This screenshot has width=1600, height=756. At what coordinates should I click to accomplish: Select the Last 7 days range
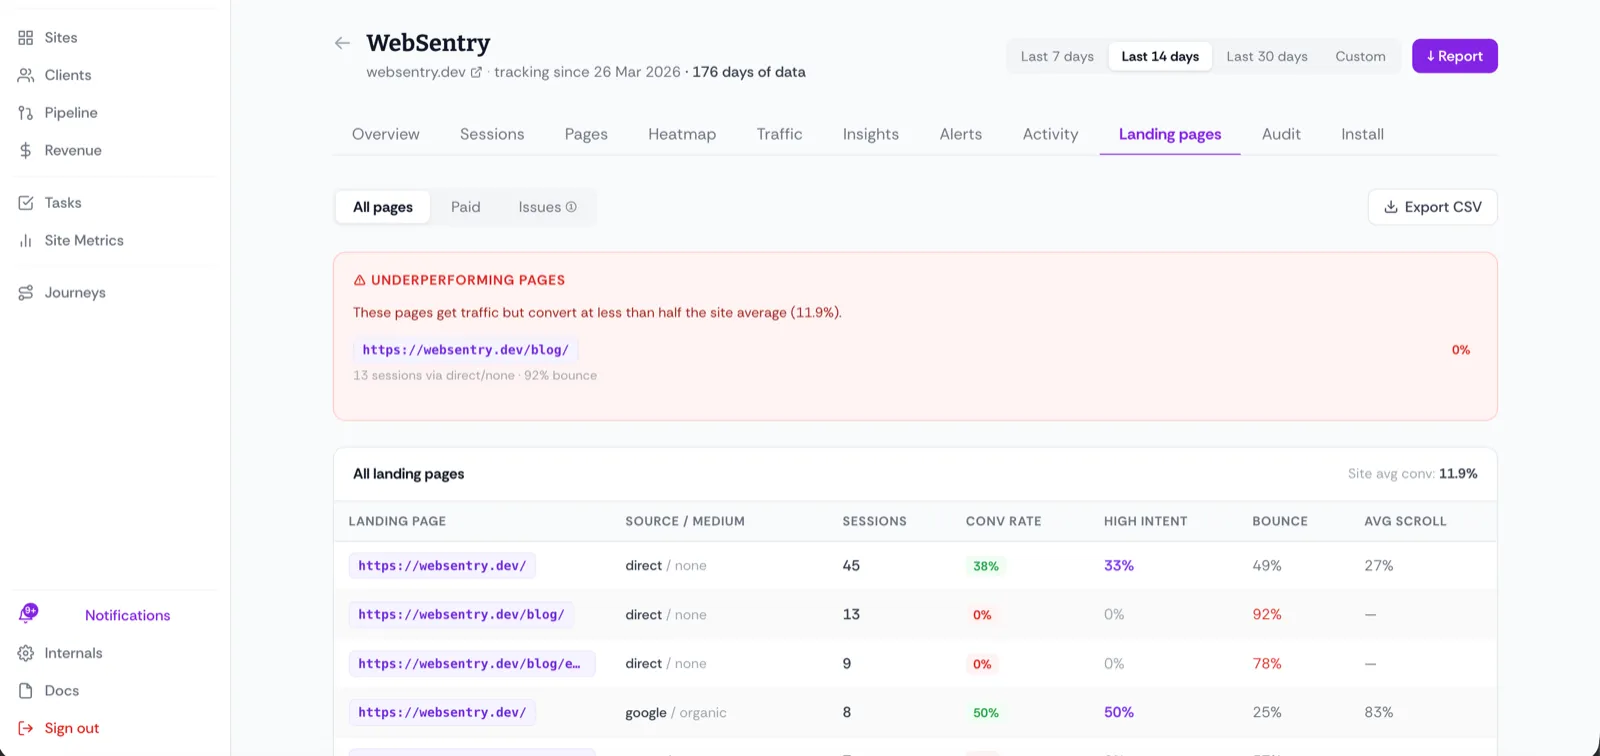1057,56
